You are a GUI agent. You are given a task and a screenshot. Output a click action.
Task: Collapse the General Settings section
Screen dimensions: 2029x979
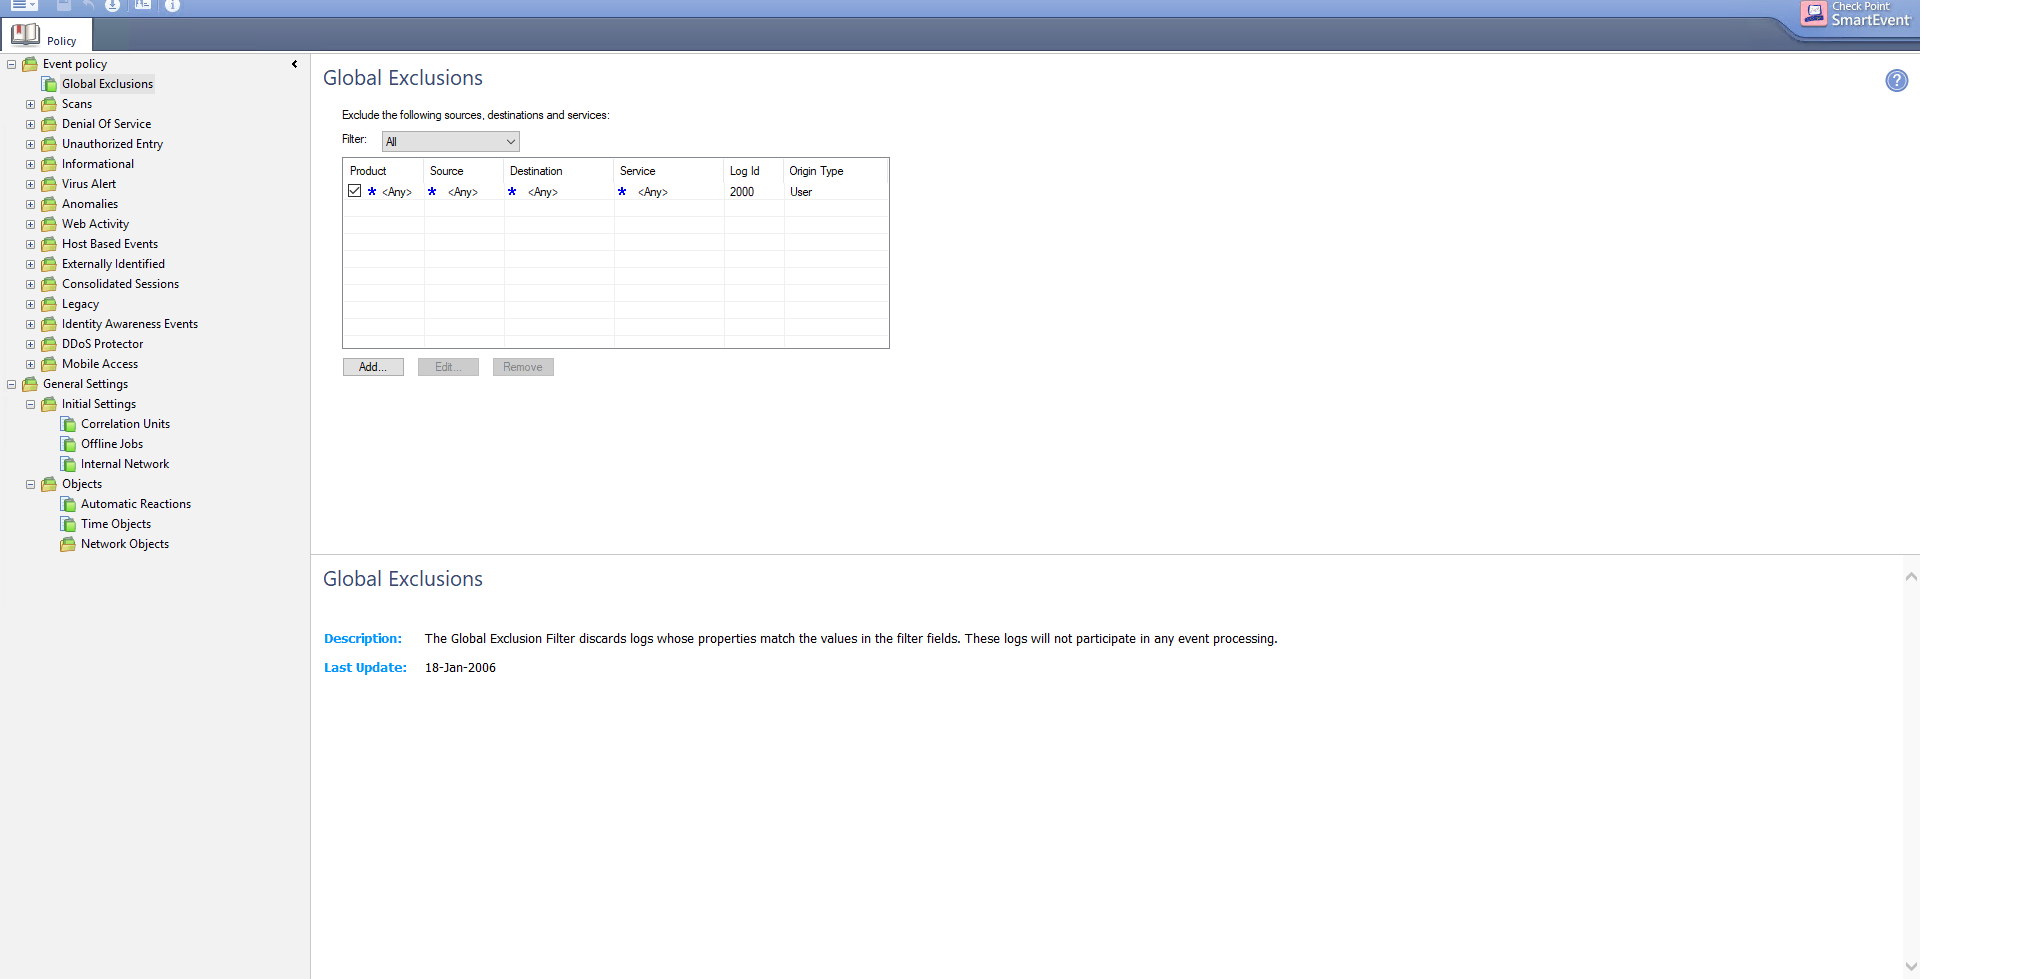coord(10,383)
